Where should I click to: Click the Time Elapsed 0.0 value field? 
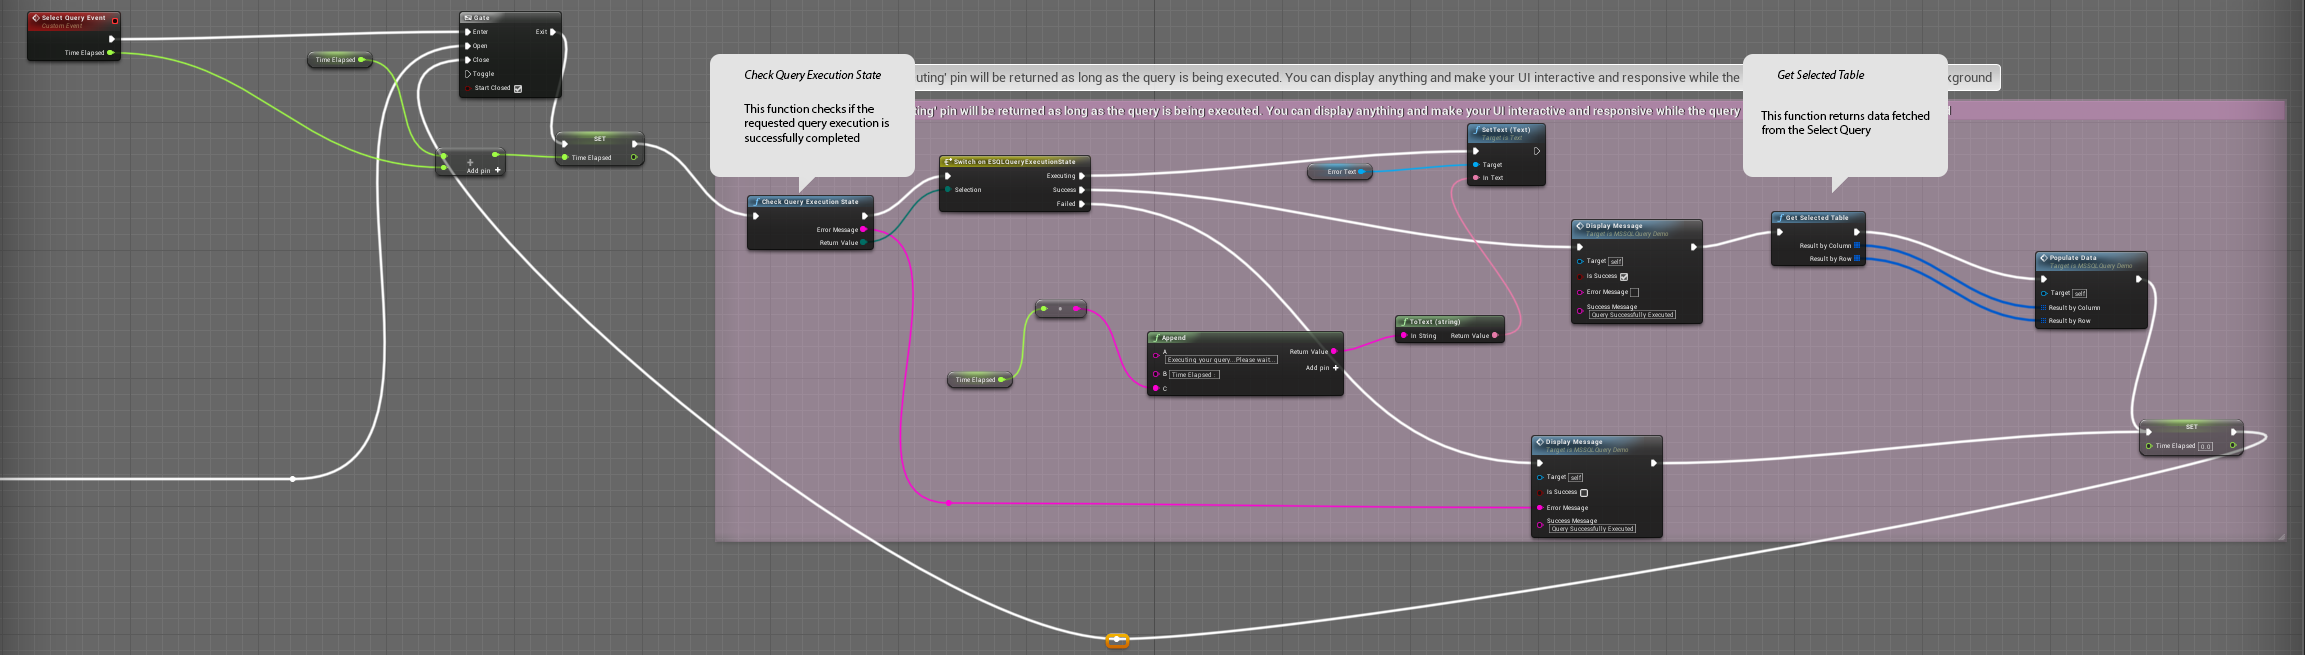2205,447
